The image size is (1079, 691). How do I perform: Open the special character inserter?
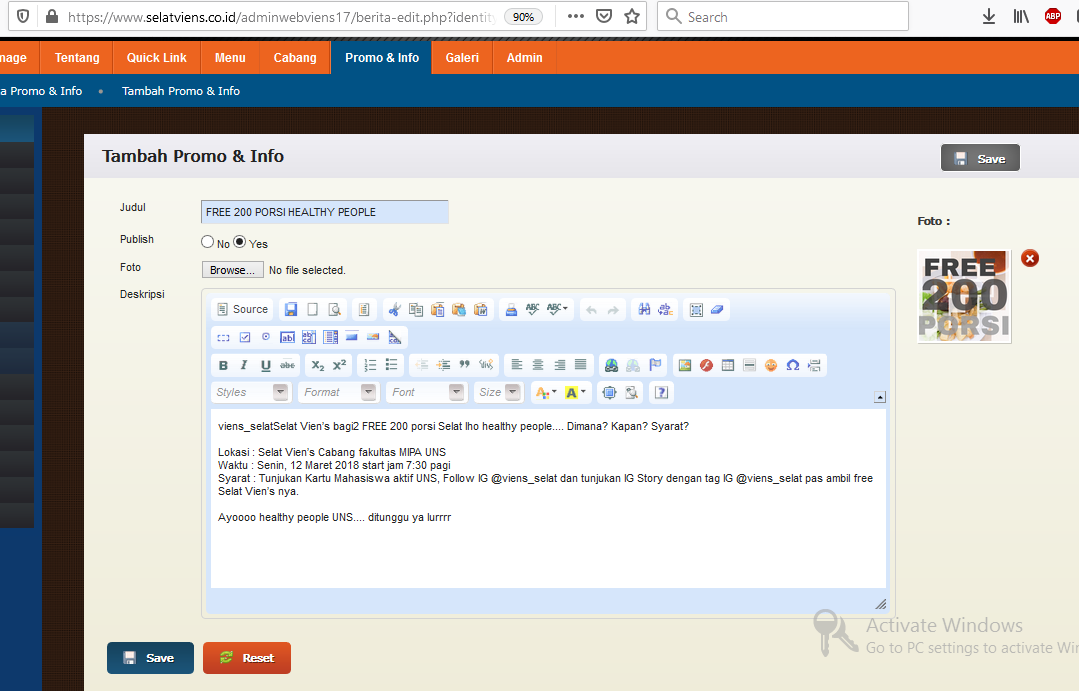(x=792, y=366)
